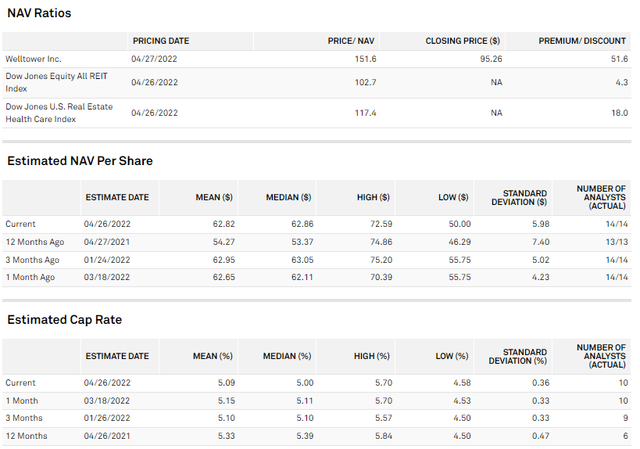Click the PRICING DATE column header
Viewport: 640px width, 449px height.
(x=161, y=41)
